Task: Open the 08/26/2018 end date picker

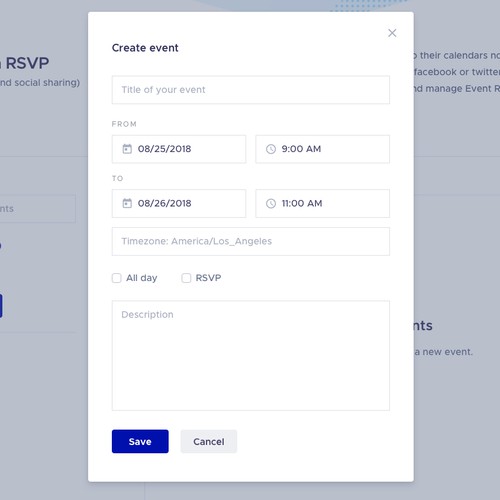Action: [179, 203]
